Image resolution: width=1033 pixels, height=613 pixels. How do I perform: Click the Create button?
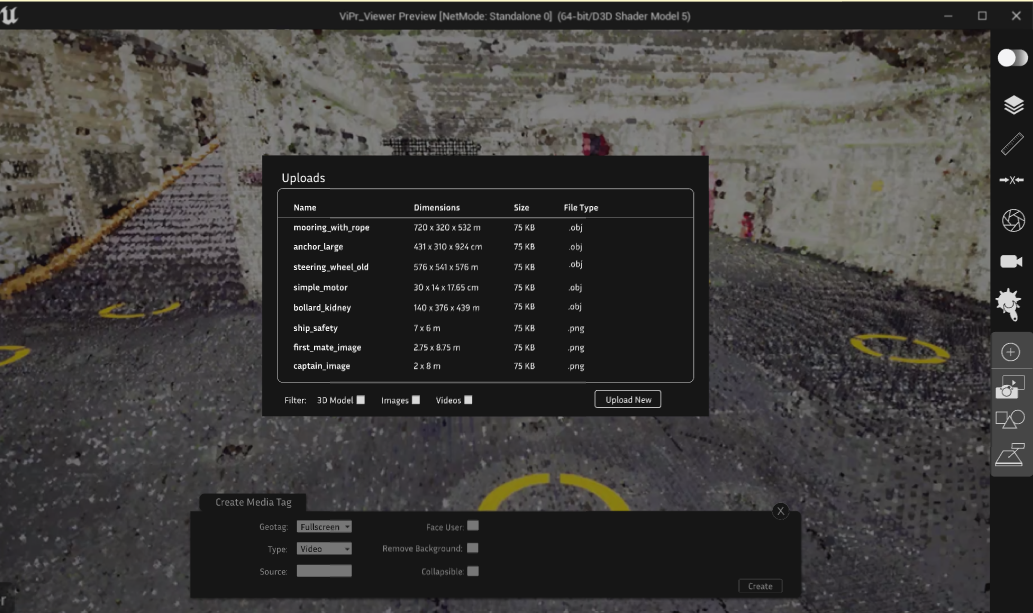pos(760,586)
